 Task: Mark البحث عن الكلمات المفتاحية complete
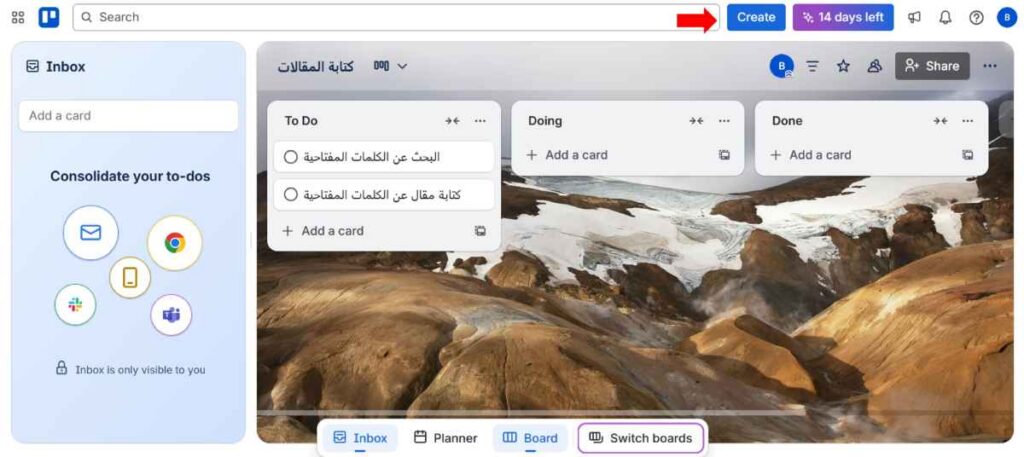[291, 157]
